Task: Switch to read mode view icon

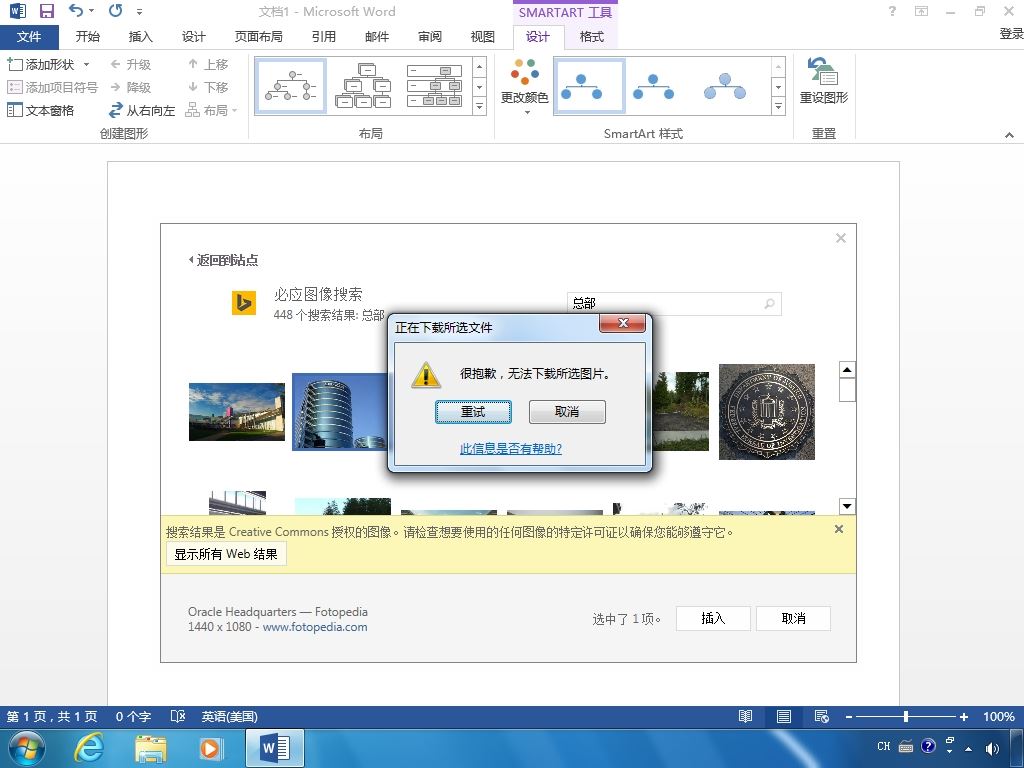Action: tap(745, 716)
